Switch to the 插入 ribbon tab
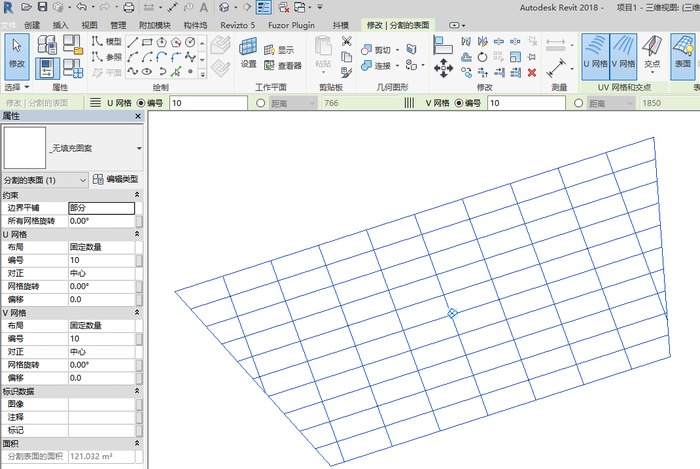 (x=61, y=23)
